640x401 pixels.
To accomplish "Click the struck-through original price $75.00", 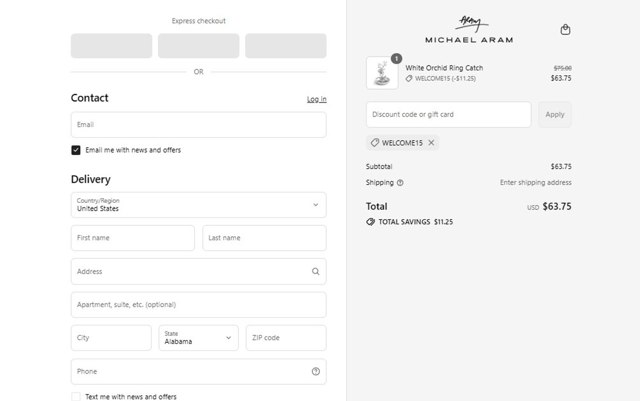I will [562, 68].
